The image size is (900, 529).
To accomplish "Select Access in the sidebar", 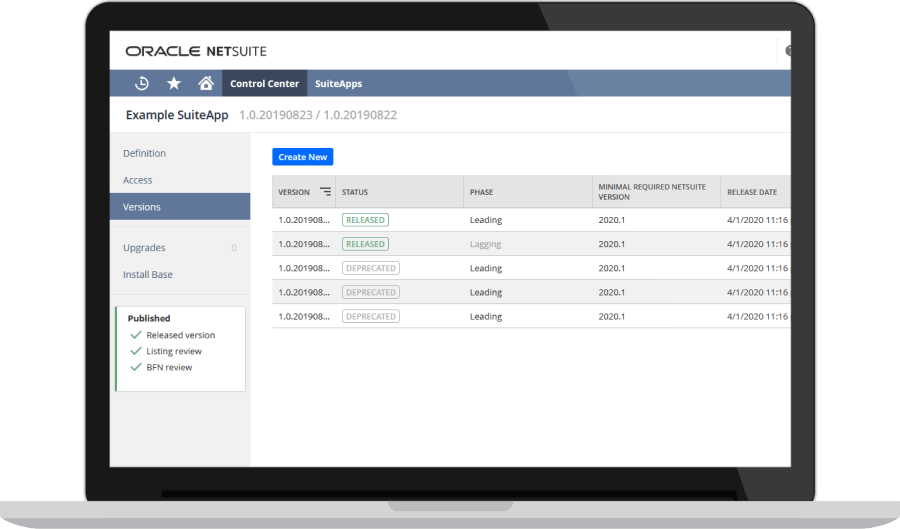I will [138, 180].
